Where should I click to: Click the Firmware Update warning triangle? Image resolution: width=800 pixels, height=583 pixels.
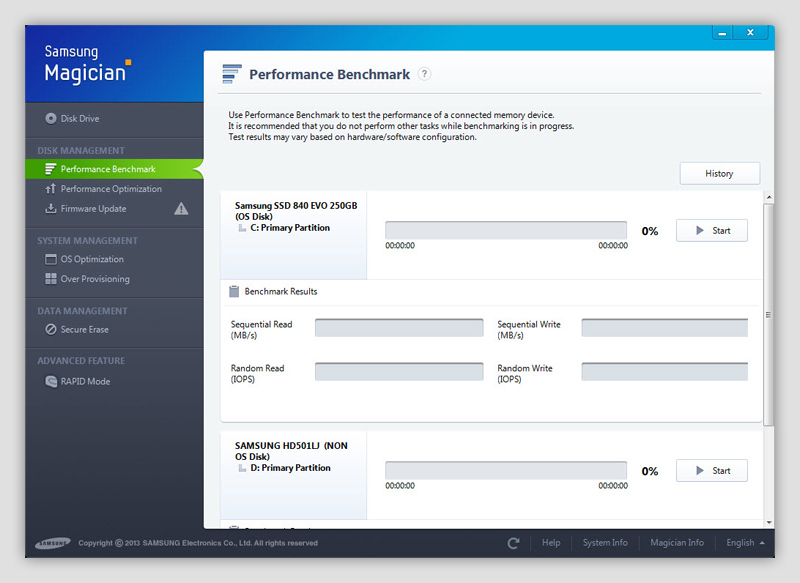181,209
